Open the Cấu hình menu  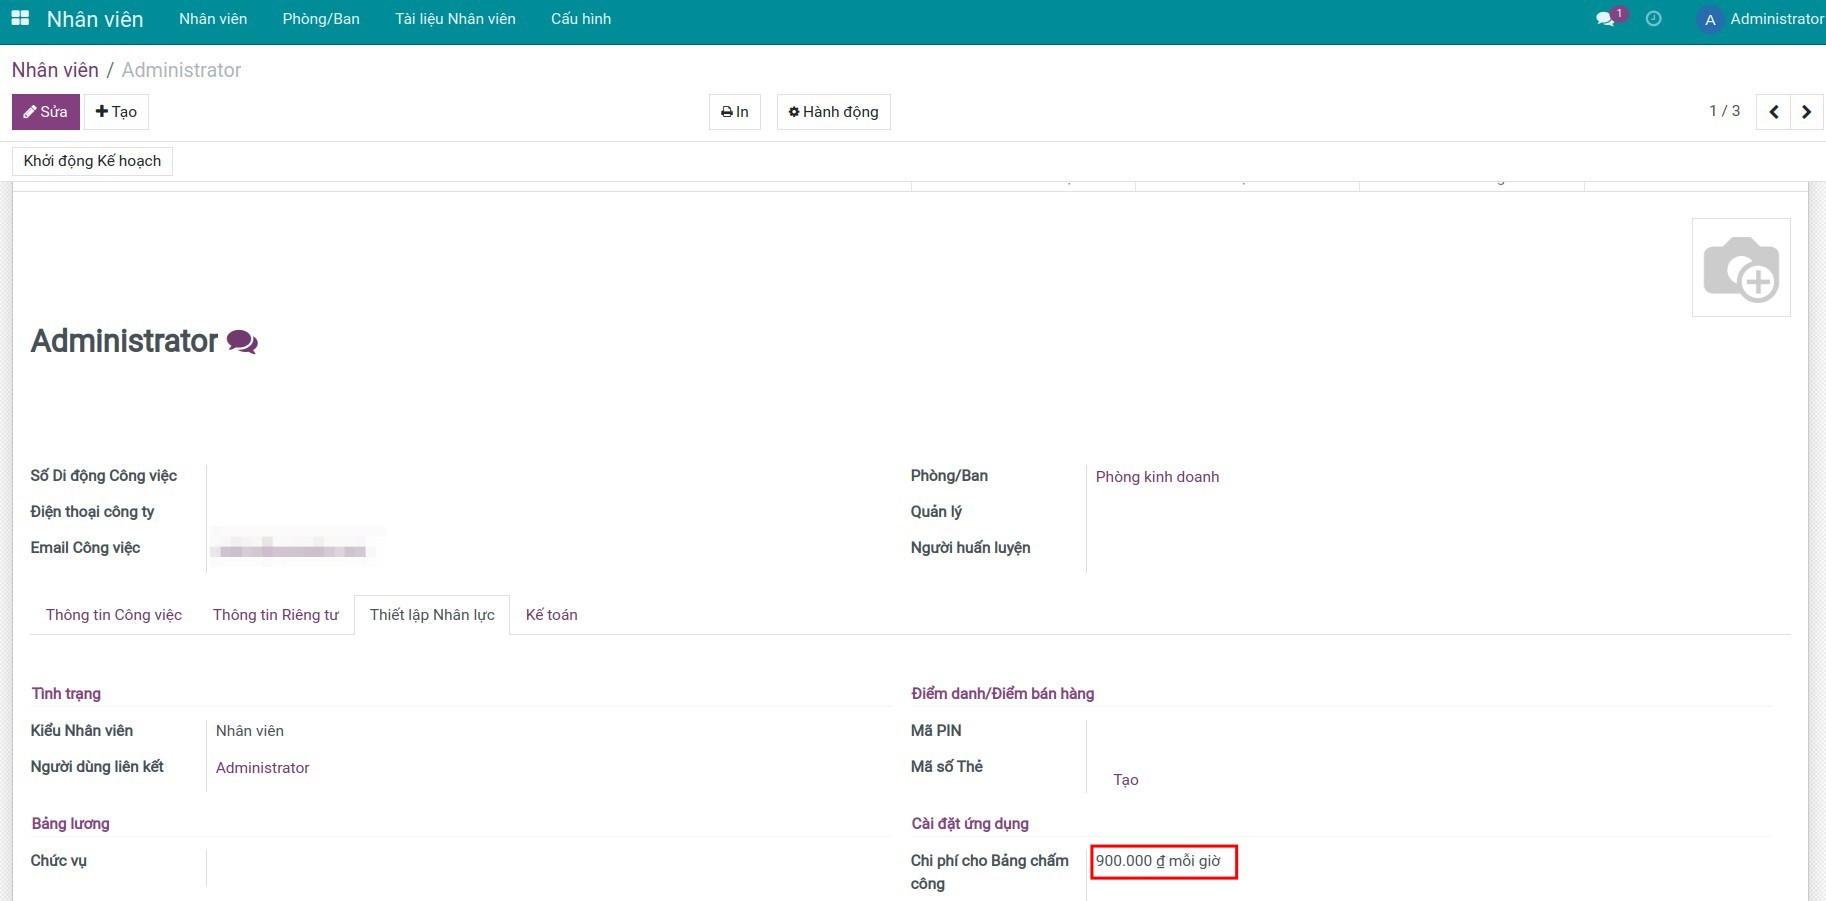coord(581,19)
